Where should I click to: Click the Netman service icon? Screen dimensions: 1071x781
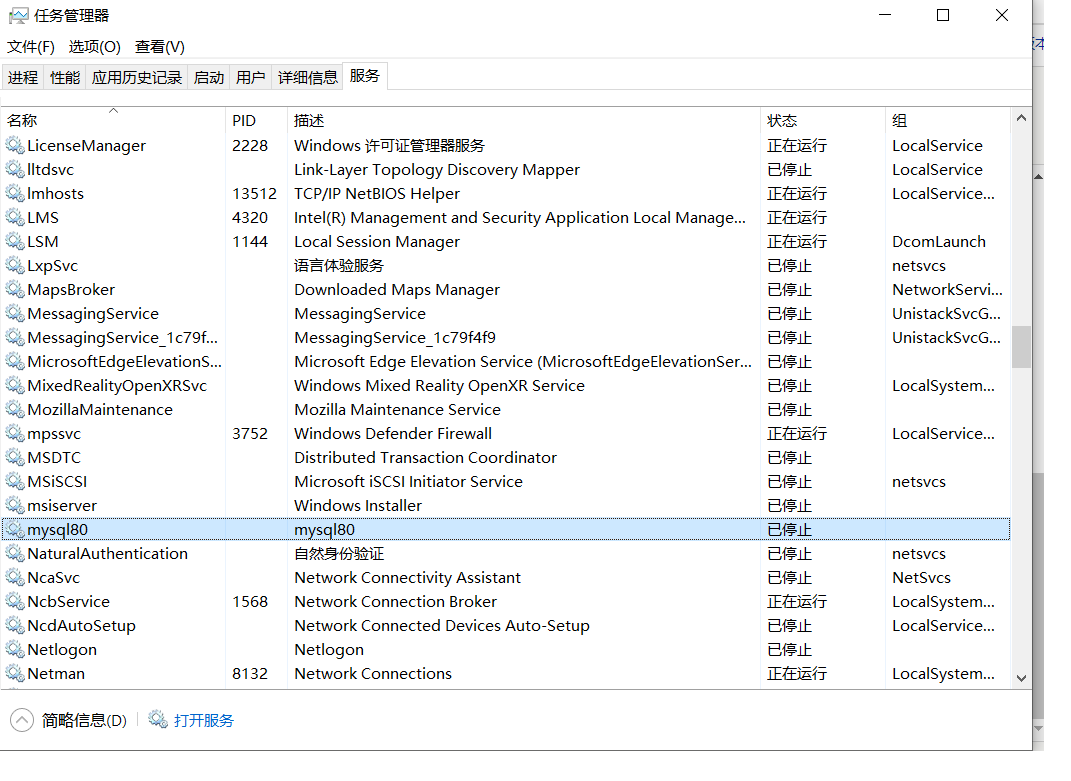coord(15,673)
